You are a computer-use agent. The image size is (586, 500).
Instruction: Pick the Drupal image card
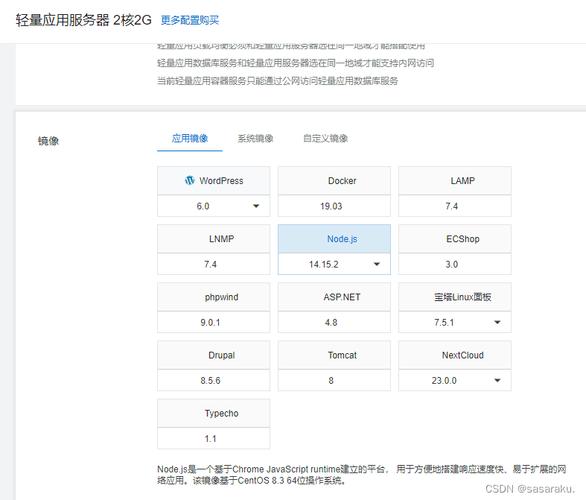coord(214,355)
